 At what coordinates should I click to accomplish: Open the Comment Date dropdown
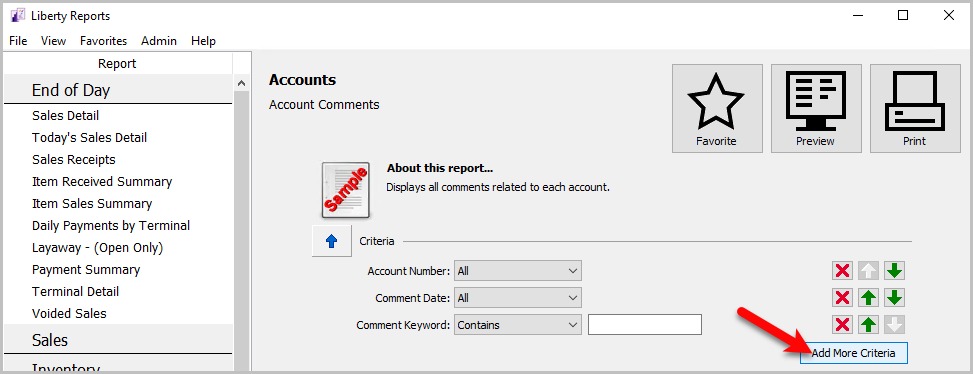518,298
